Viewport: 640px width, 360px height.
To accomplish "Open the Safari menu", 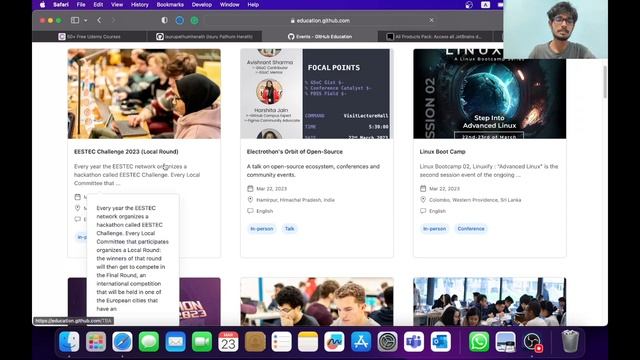I will tap(61, 5).
